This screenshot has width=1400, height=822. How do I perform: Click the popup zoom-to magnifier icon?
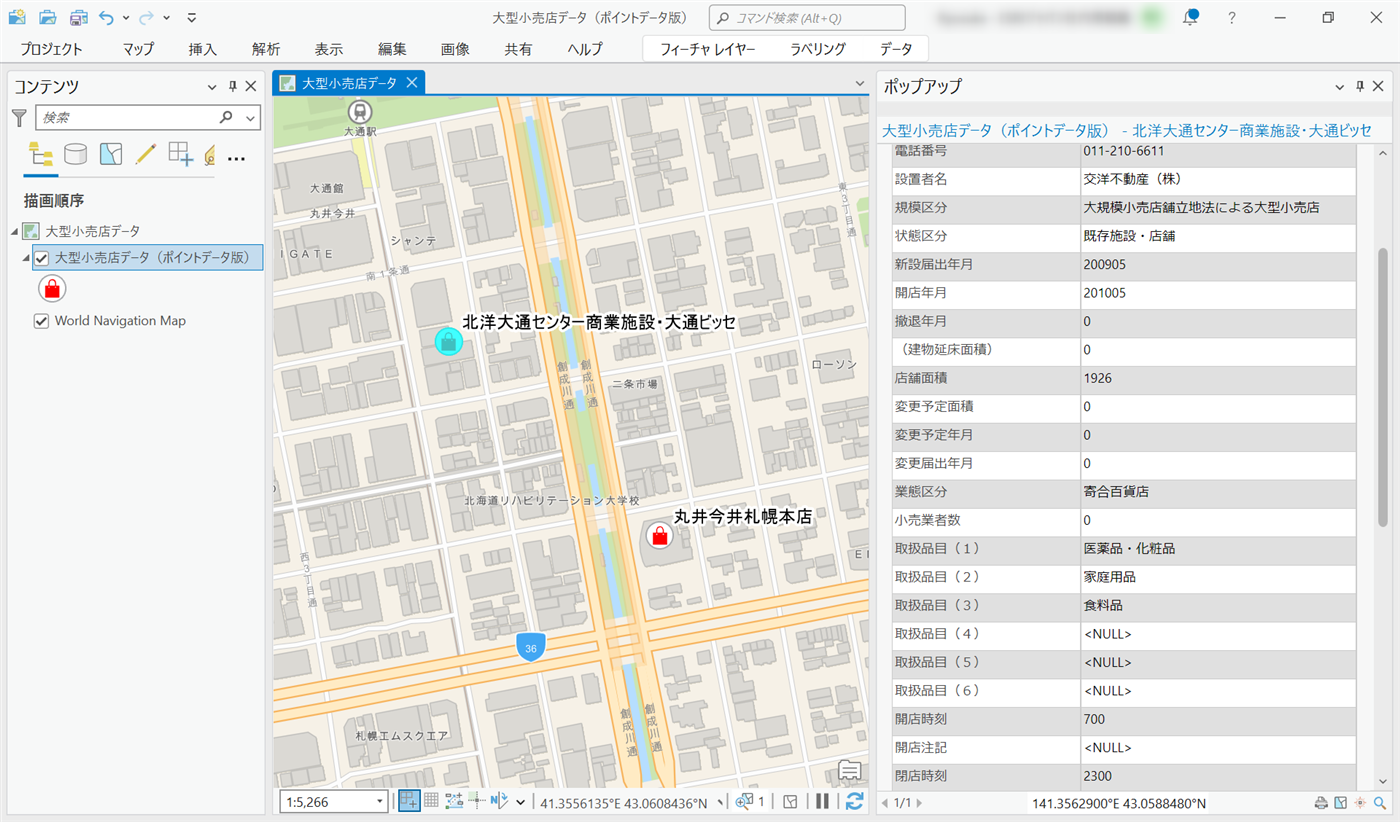[x=1380, y=803]
